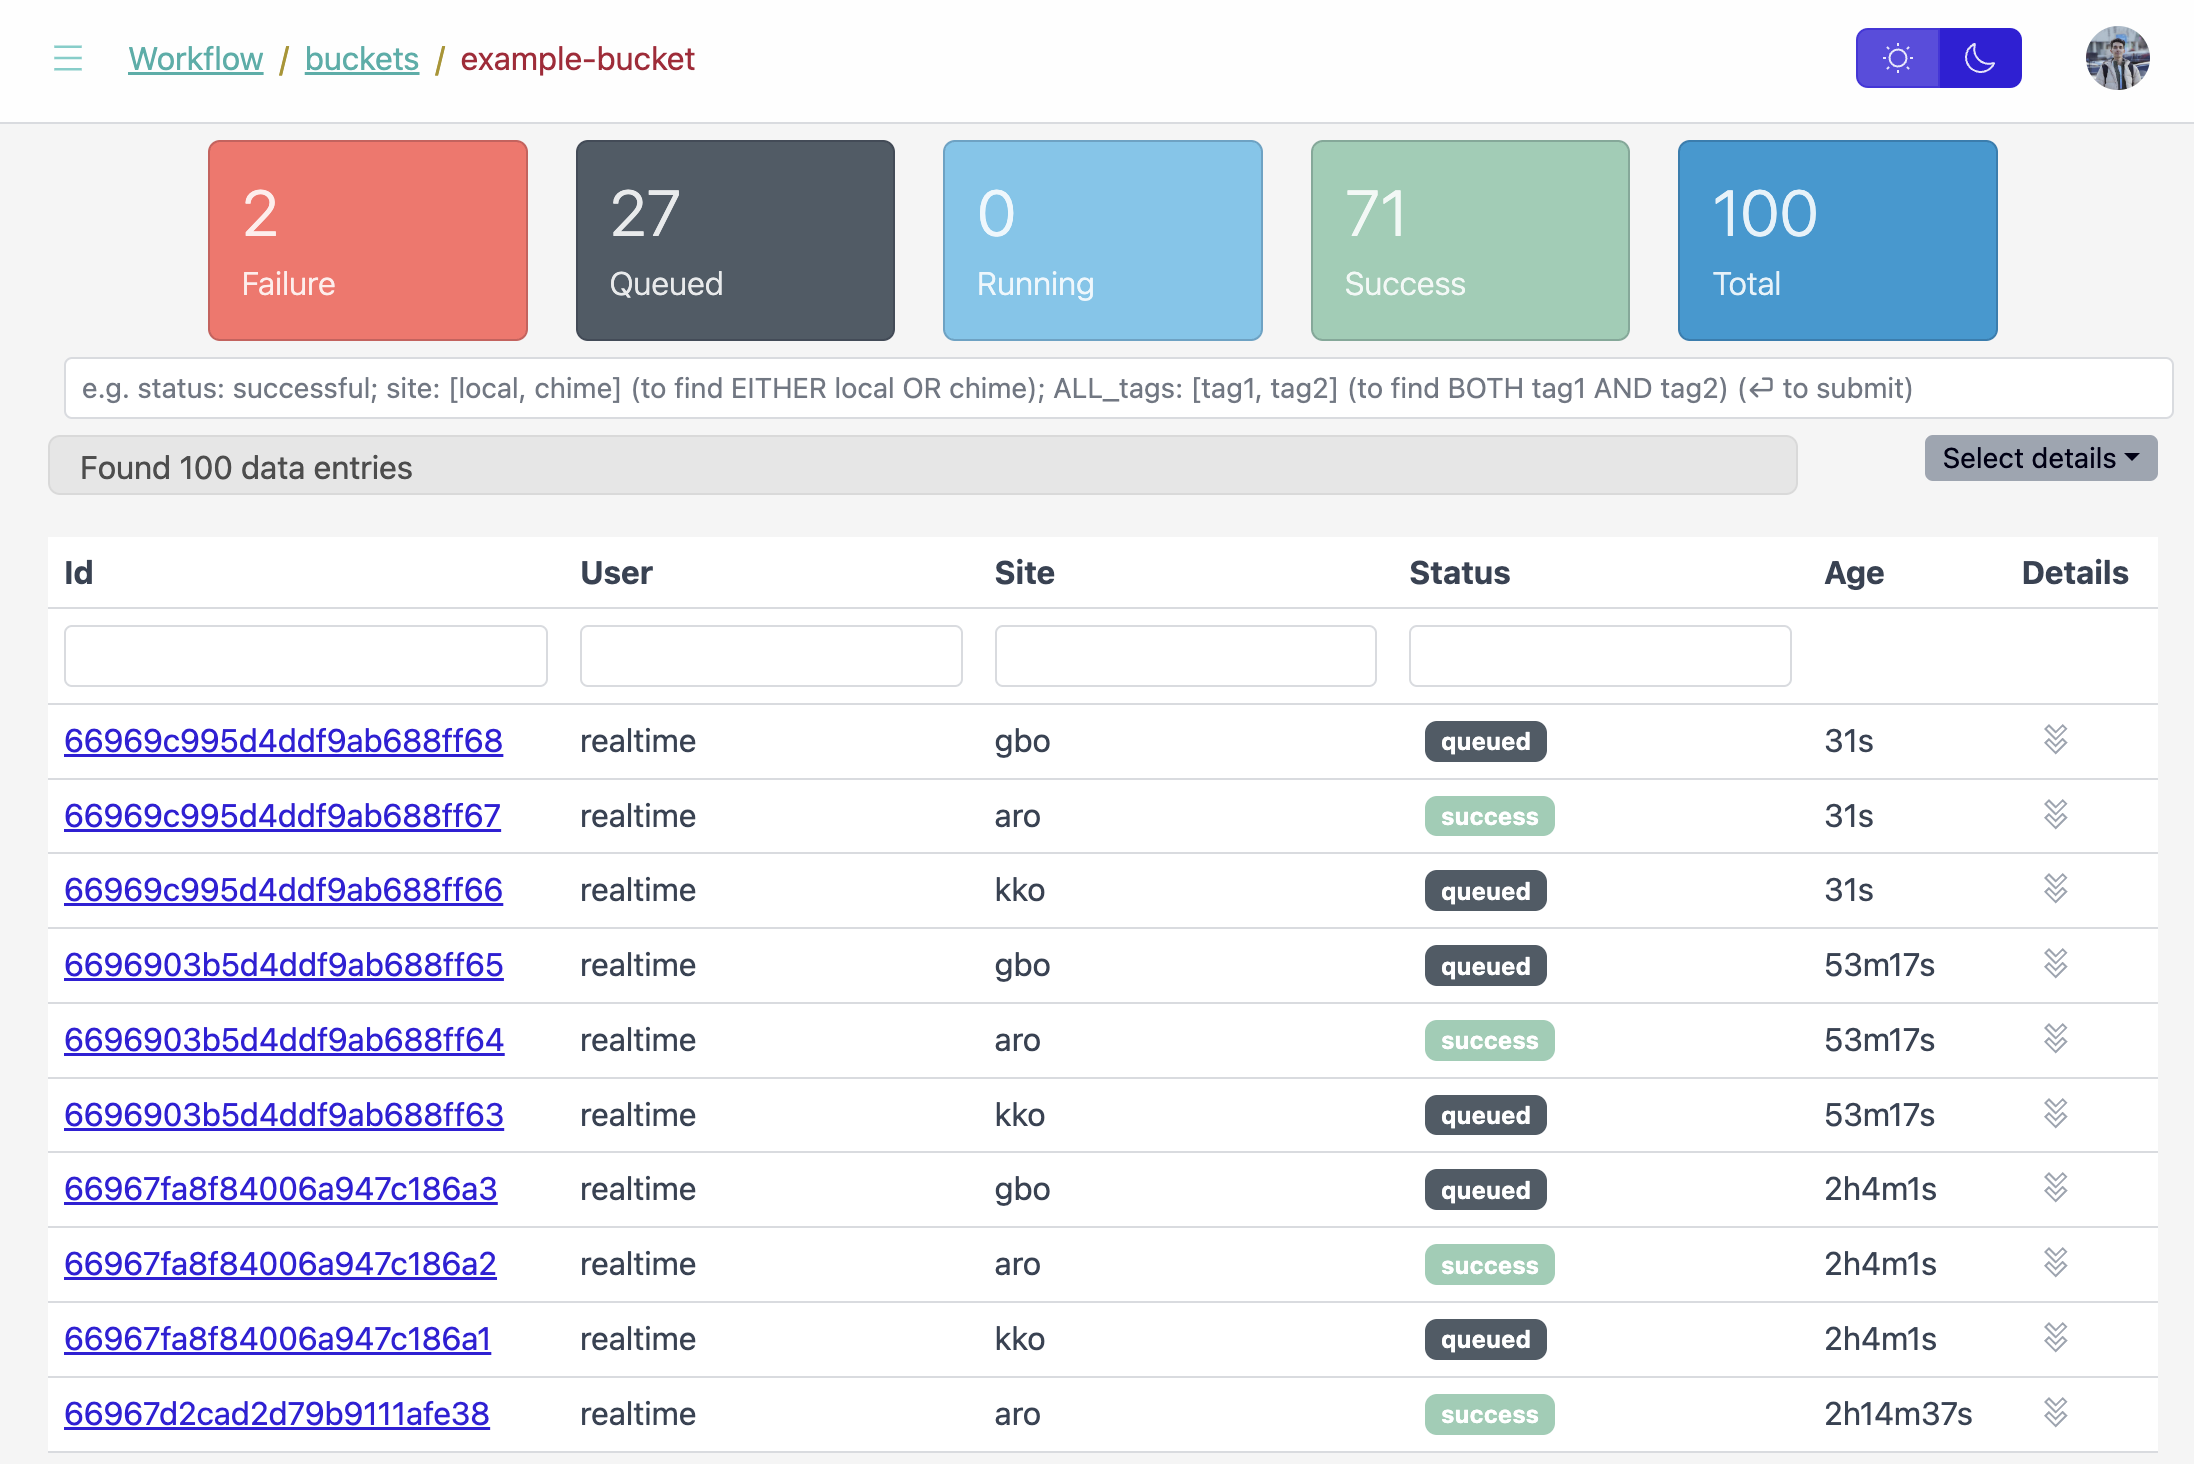Click site 'kko' in row ending ff66

(x=1019, y=890)
